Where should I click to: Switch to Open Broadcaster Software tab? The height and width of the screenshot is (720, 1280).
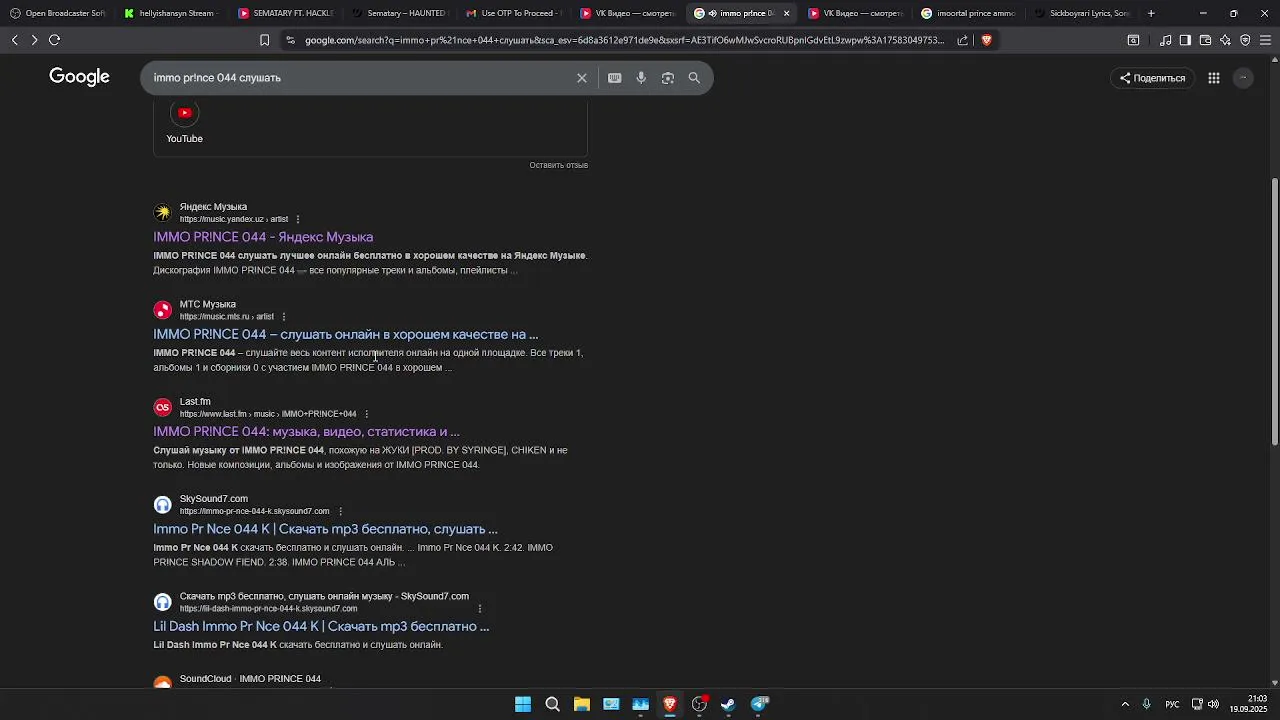(58, 13)
